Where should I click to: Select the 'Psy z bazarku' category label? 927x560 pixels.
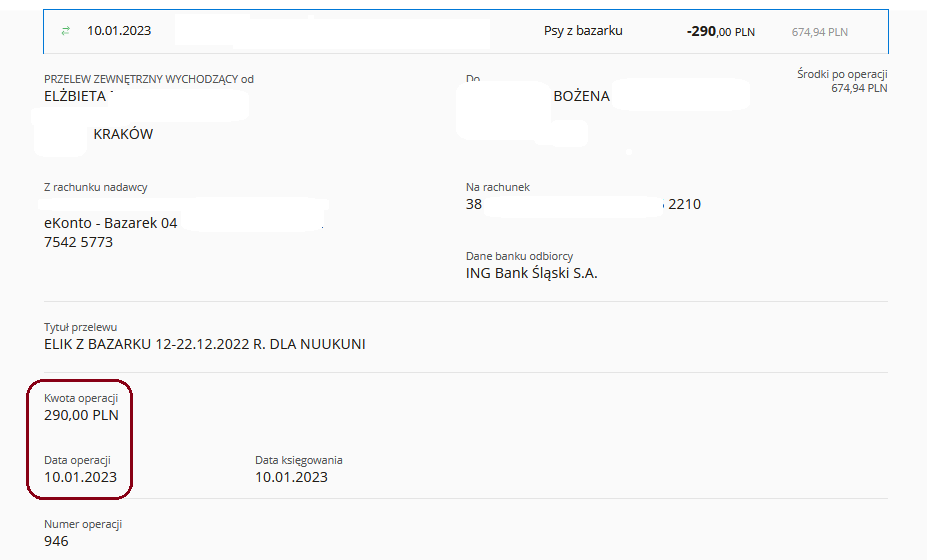(x=582, y=31)
